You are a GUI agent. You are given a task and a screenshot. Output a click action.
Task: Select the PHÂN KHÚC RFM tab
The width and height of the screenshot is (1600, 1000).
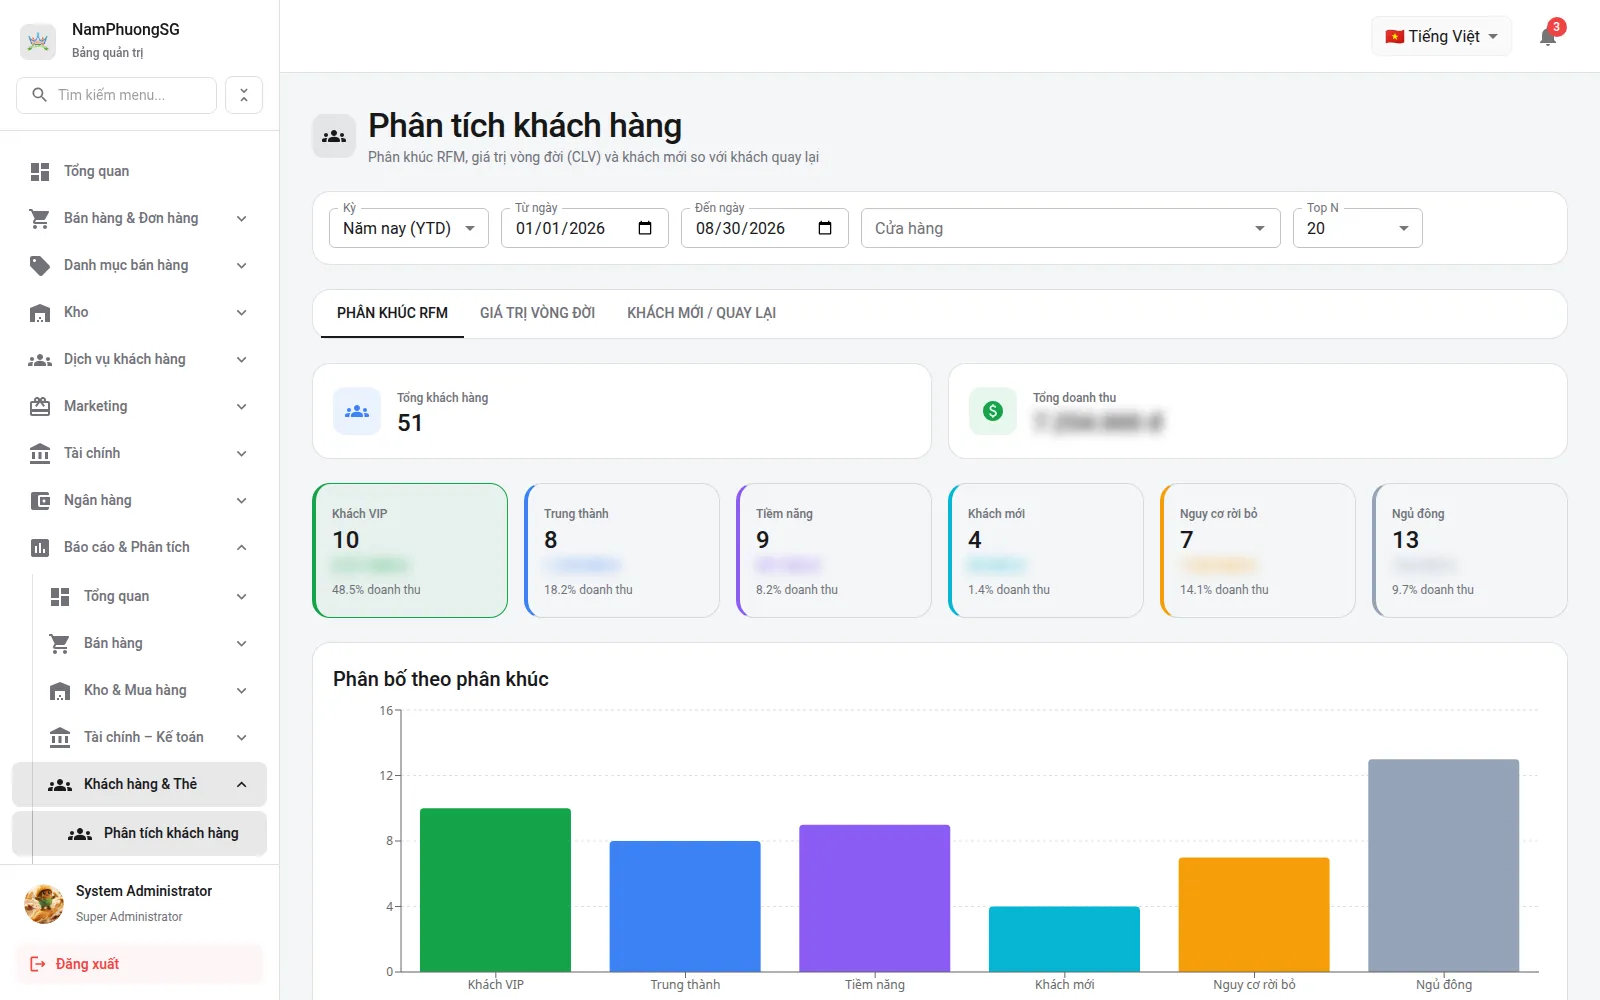pyautogui.click(x=392, y=313)
